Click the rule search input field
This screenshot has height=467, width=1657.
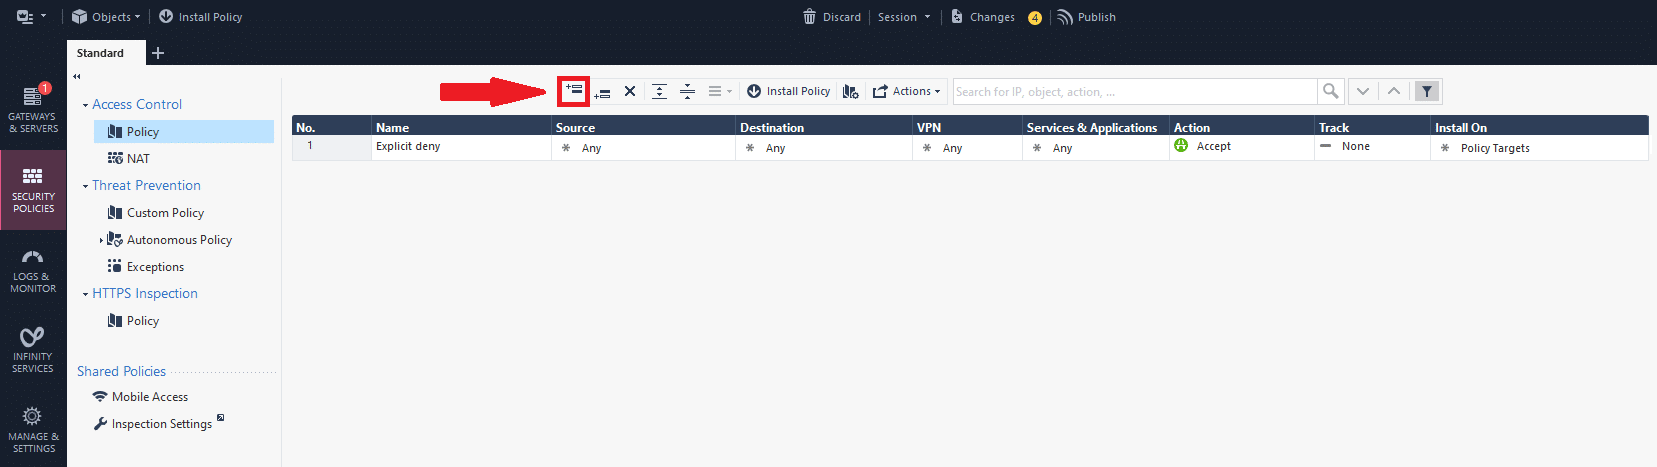(x=1133, y=91)
